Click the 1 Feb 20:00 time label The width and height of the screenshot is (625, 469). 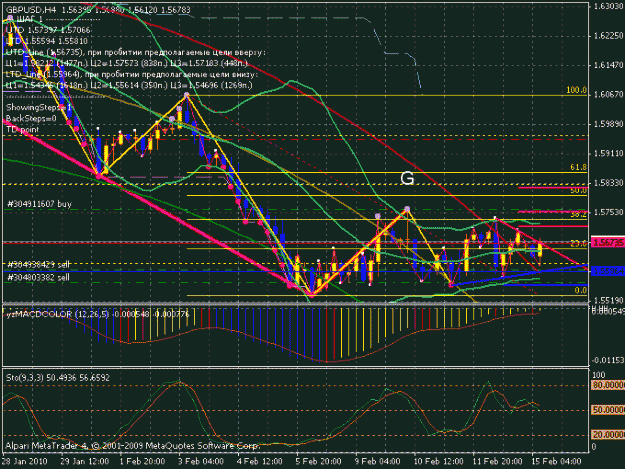[142, 461]
